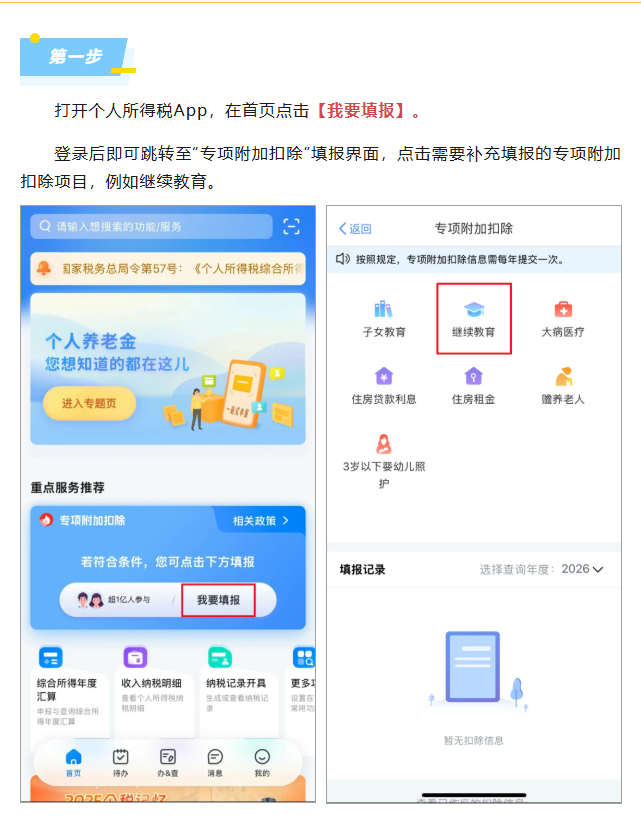Tap the 继续教育 graduation cap icon

click(x=474, y=309)
